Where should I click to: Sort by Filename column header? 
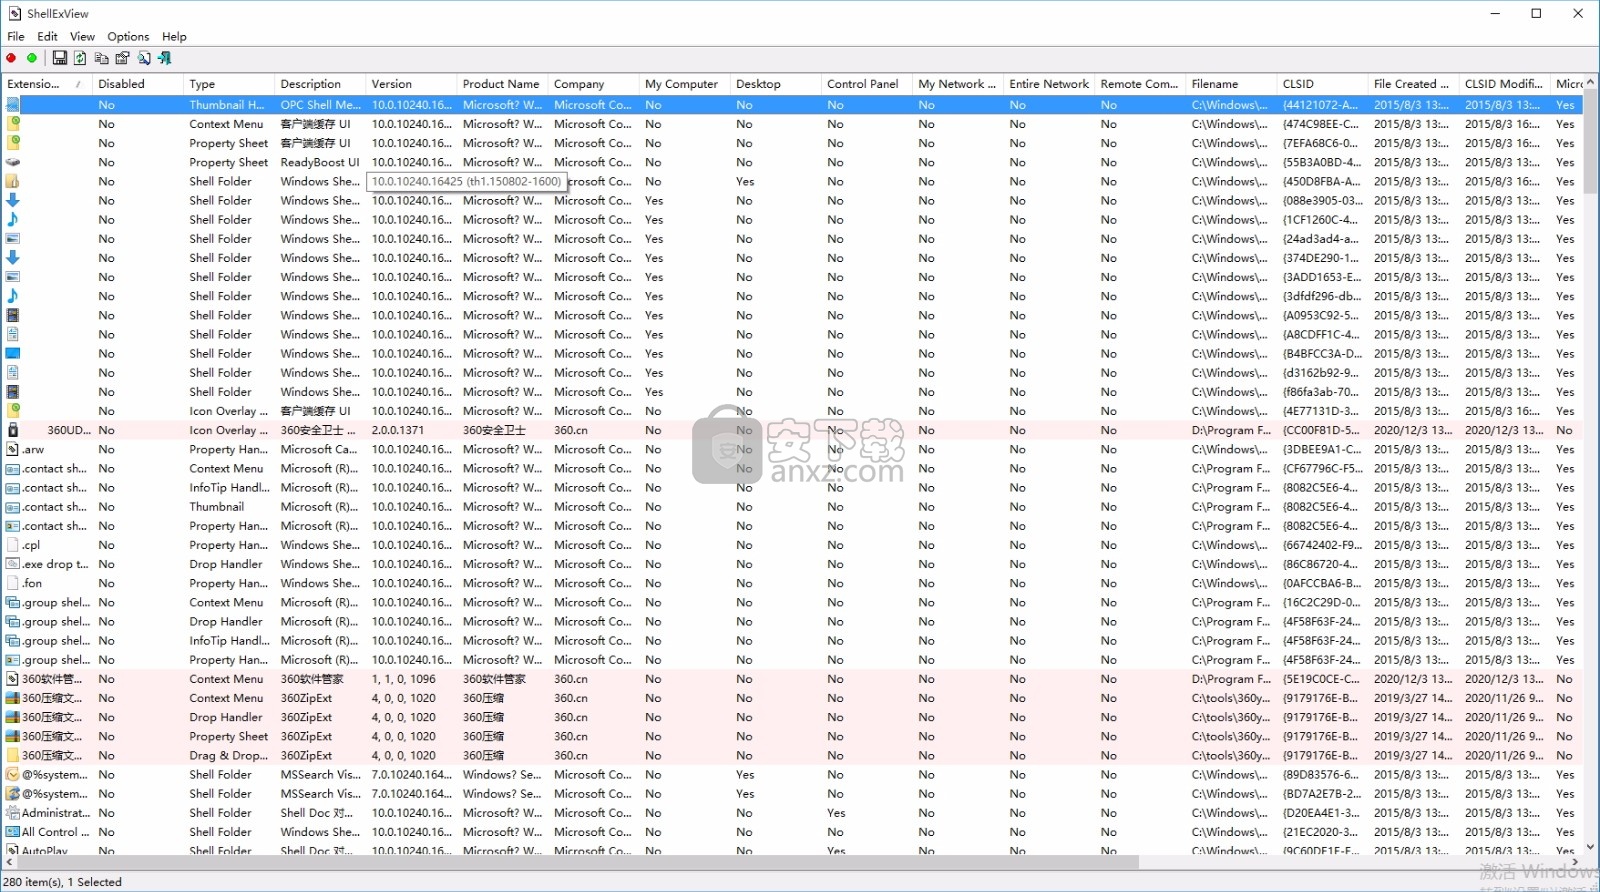1230,84
